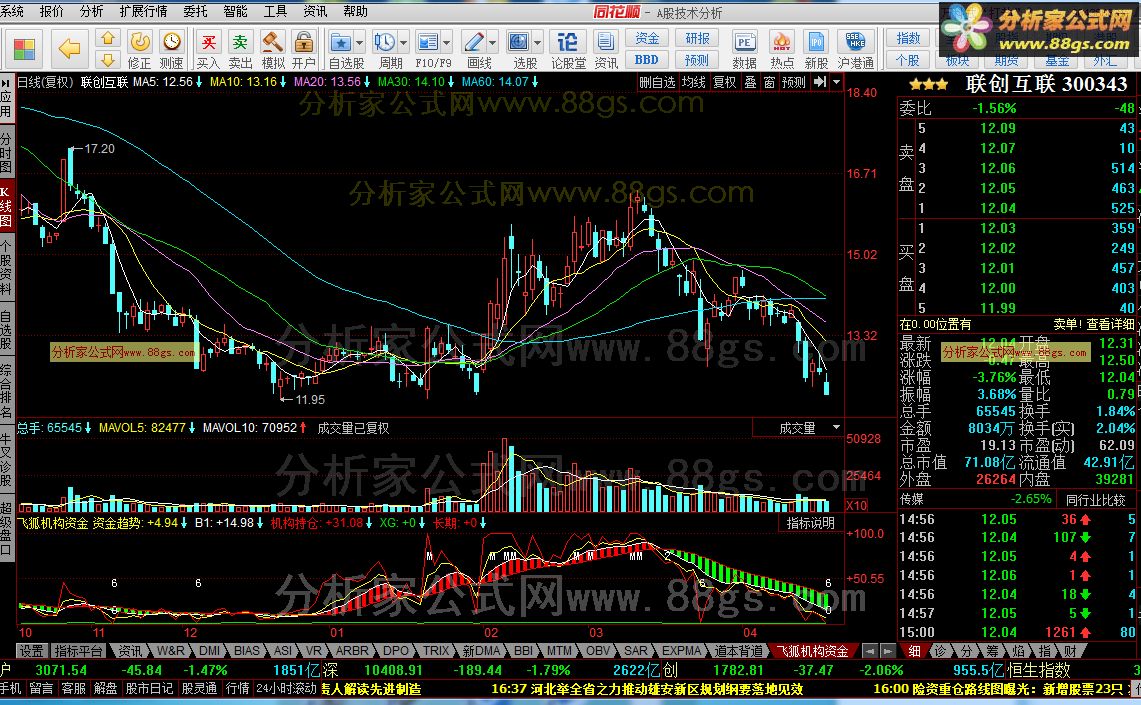Select the MACD-style W&R indicator tab
The height and width of the screenshot is (705, 1141).
[170, 650]
